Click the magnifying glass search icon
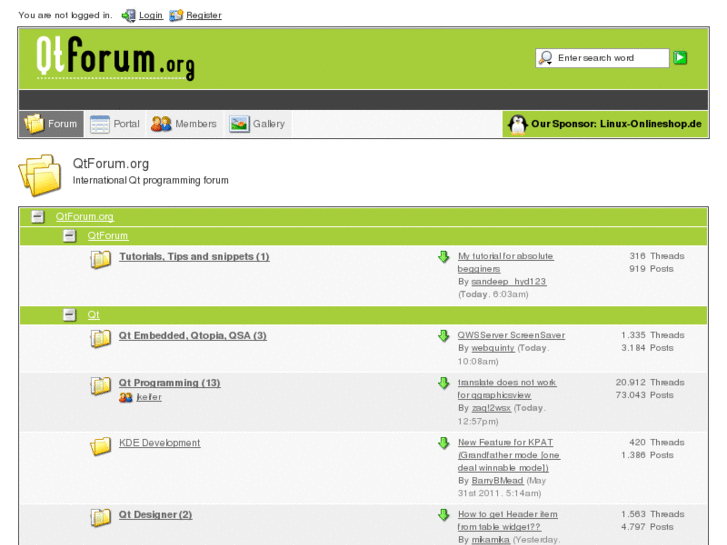The width and height of the screenshot is (727, 545). click(546, 58)
